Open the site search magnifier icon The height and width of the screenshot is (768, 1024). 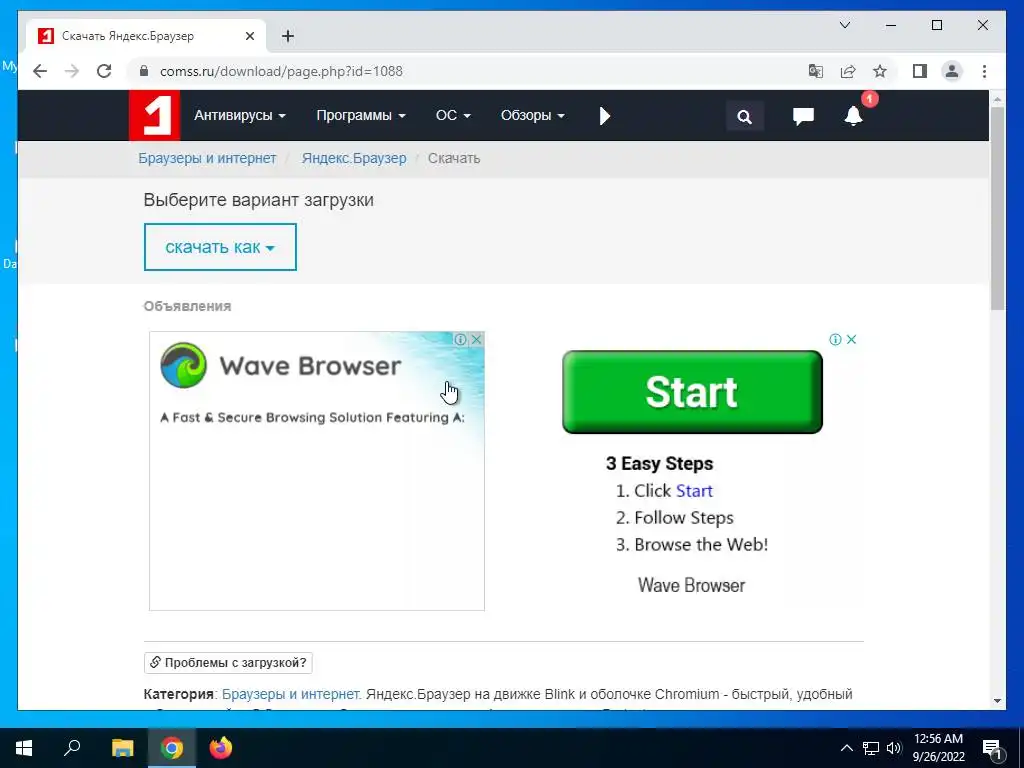(x=744, y=117)
